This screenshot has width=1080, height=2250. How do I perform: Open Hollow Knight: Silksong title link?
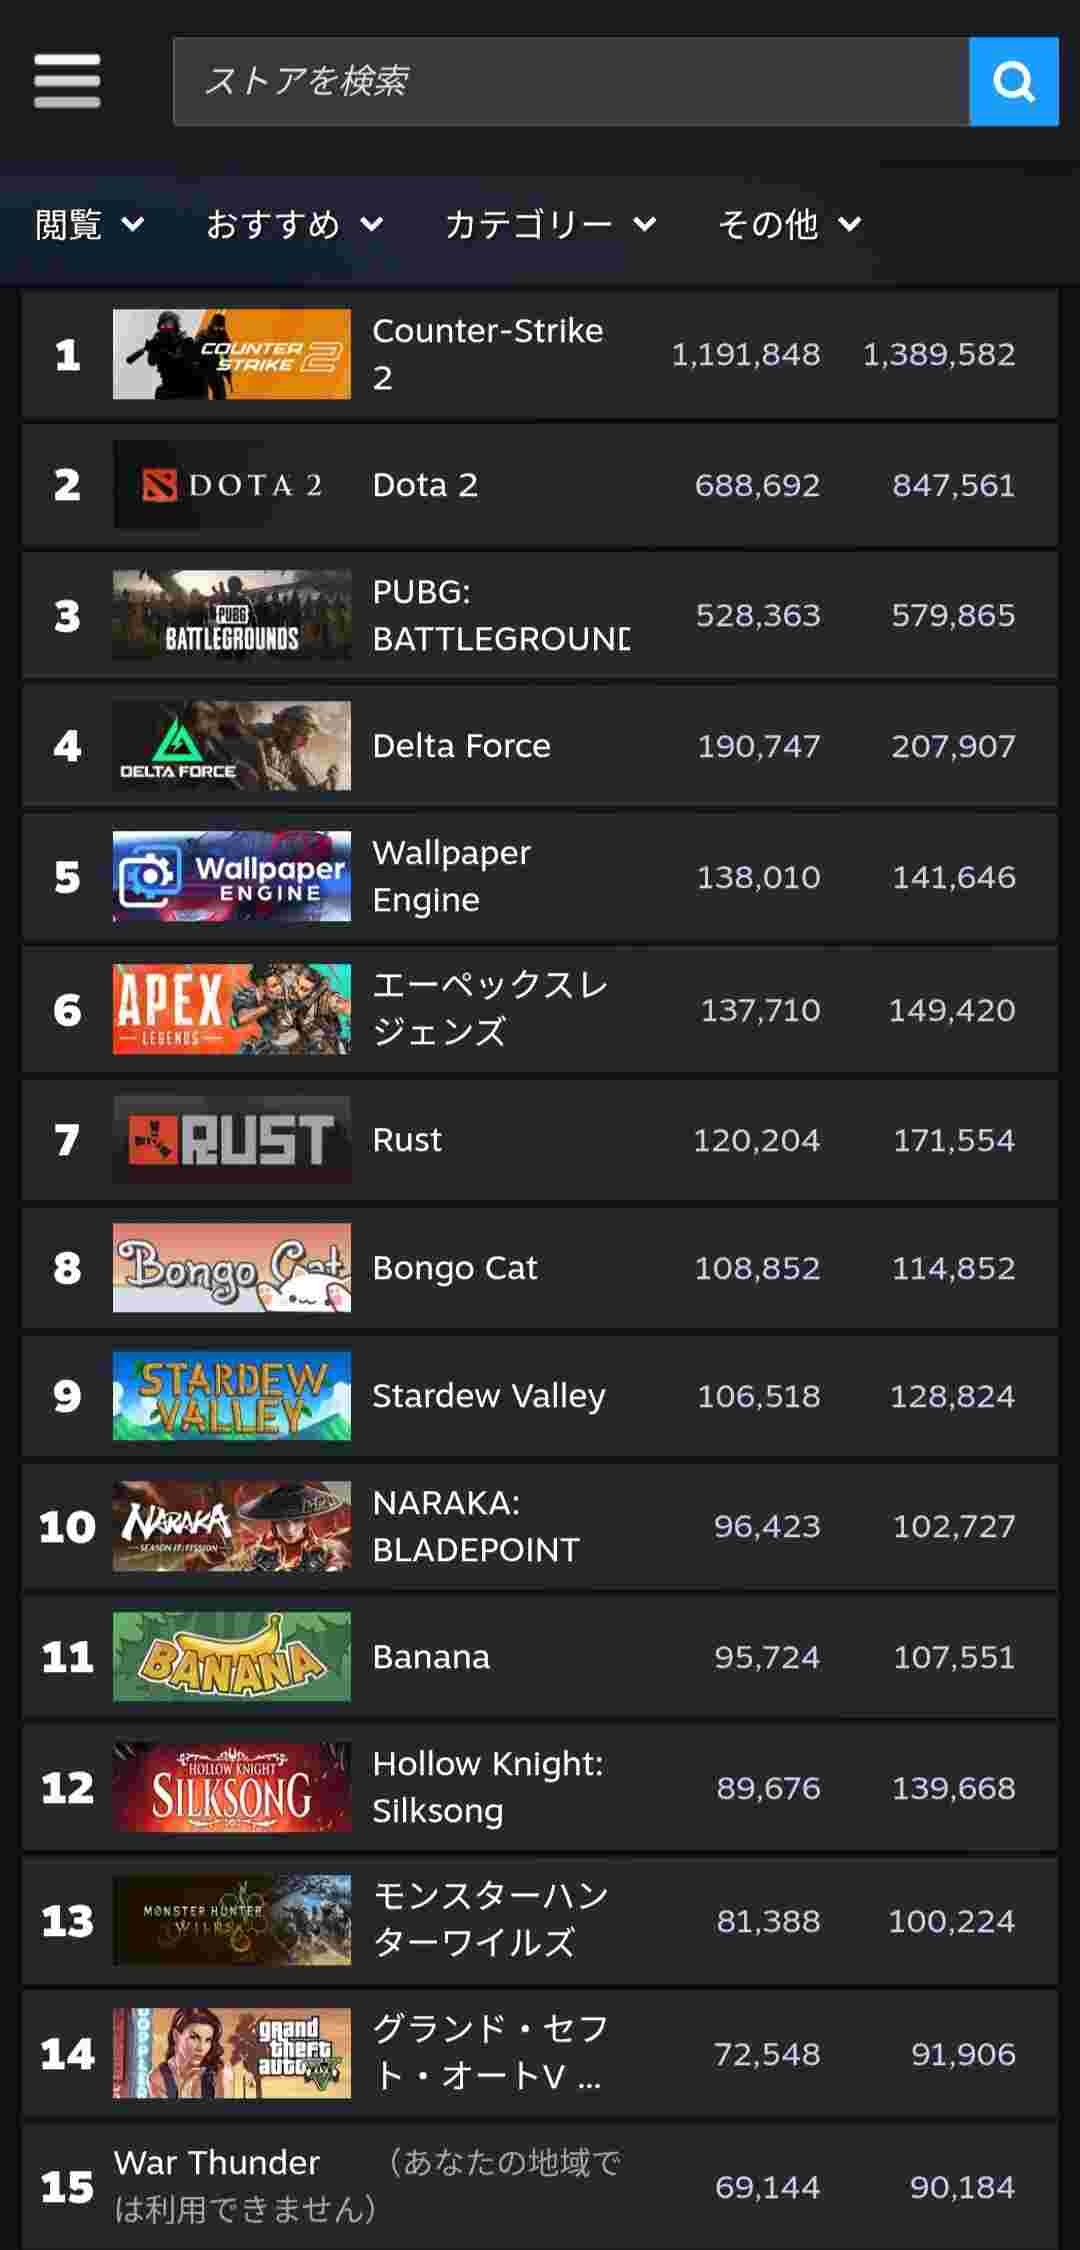pyautogui.click(x=487, y=1787)
